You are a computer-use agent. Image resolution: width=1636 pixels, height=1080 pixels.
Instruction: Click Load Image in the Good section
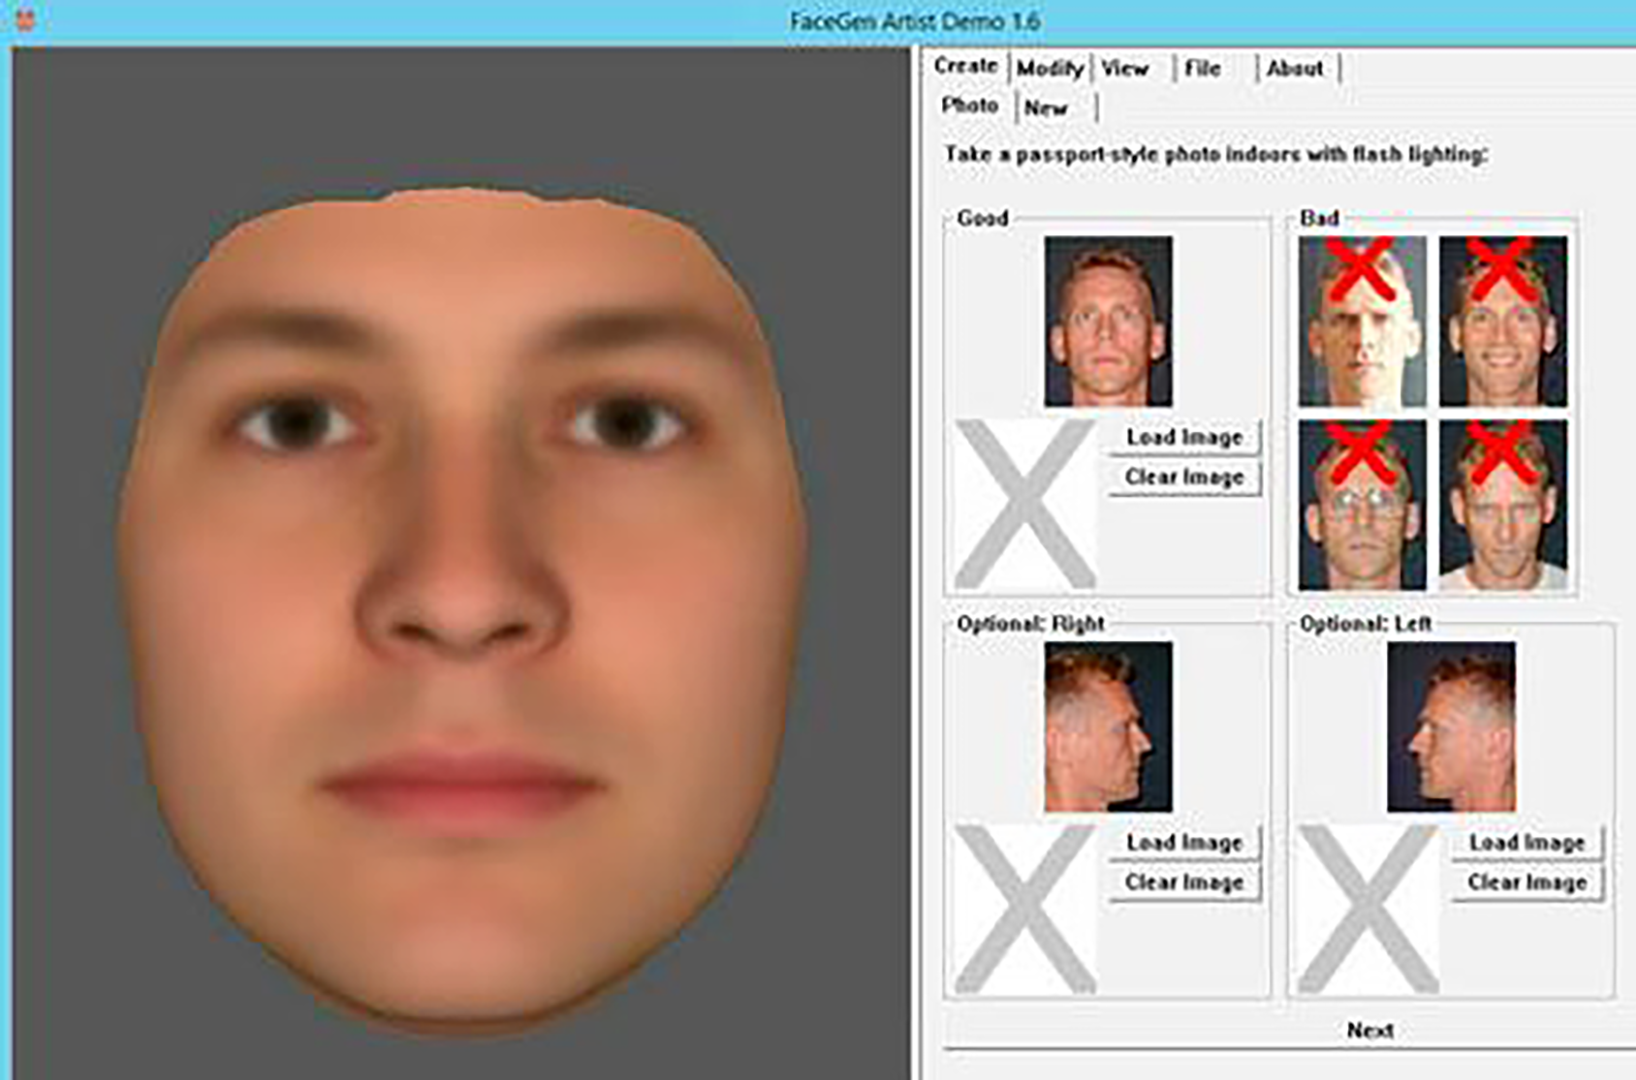click(x=1183, y=437)
